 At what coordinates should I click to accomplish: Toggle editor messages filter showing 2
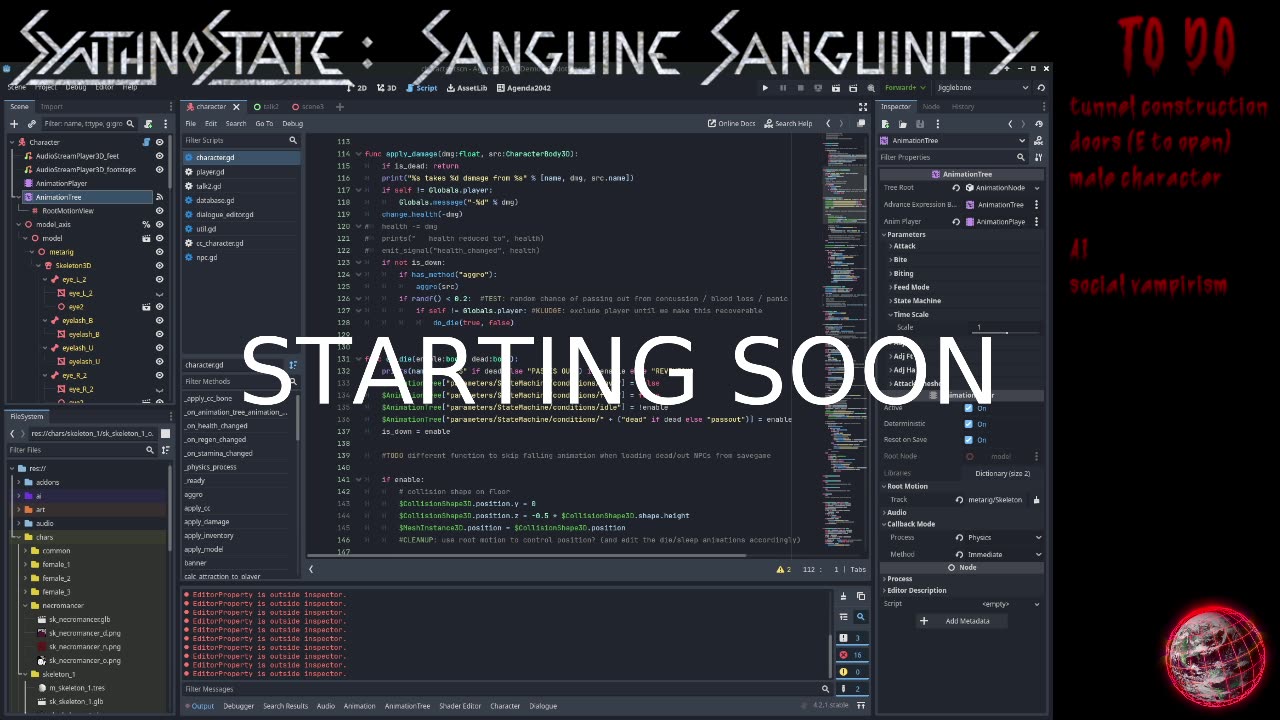pyautogui.click(x=851, y=689)
